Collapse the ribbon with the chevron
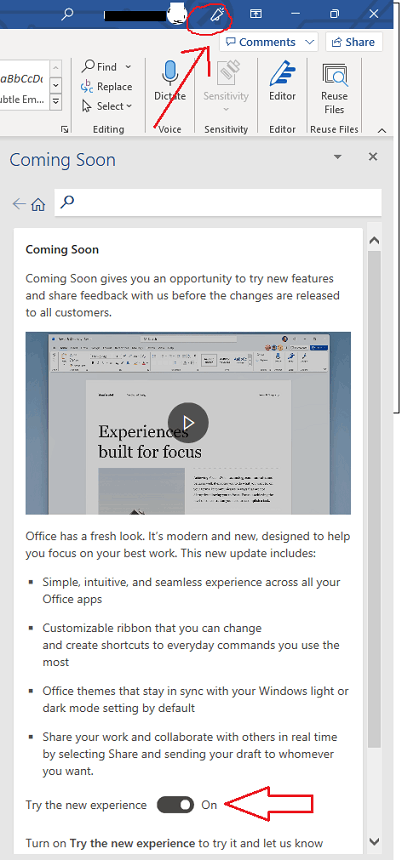The height and width of the screenshot is (860, 402). pos(382,131)
